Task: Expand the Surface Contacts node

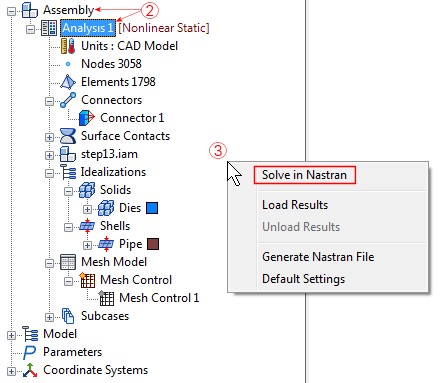Action: point(49,137)
